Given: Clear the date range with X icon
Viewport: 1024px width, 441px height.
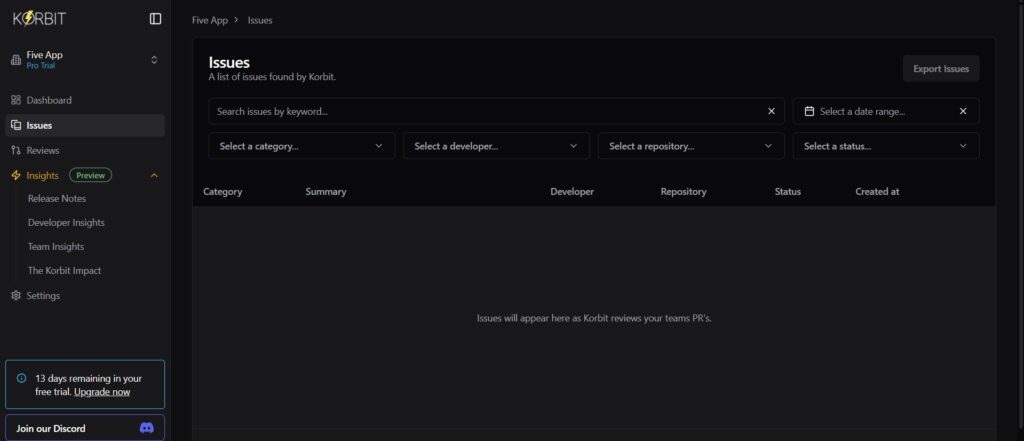Looking at the screenshot, I should click(963, 111).
